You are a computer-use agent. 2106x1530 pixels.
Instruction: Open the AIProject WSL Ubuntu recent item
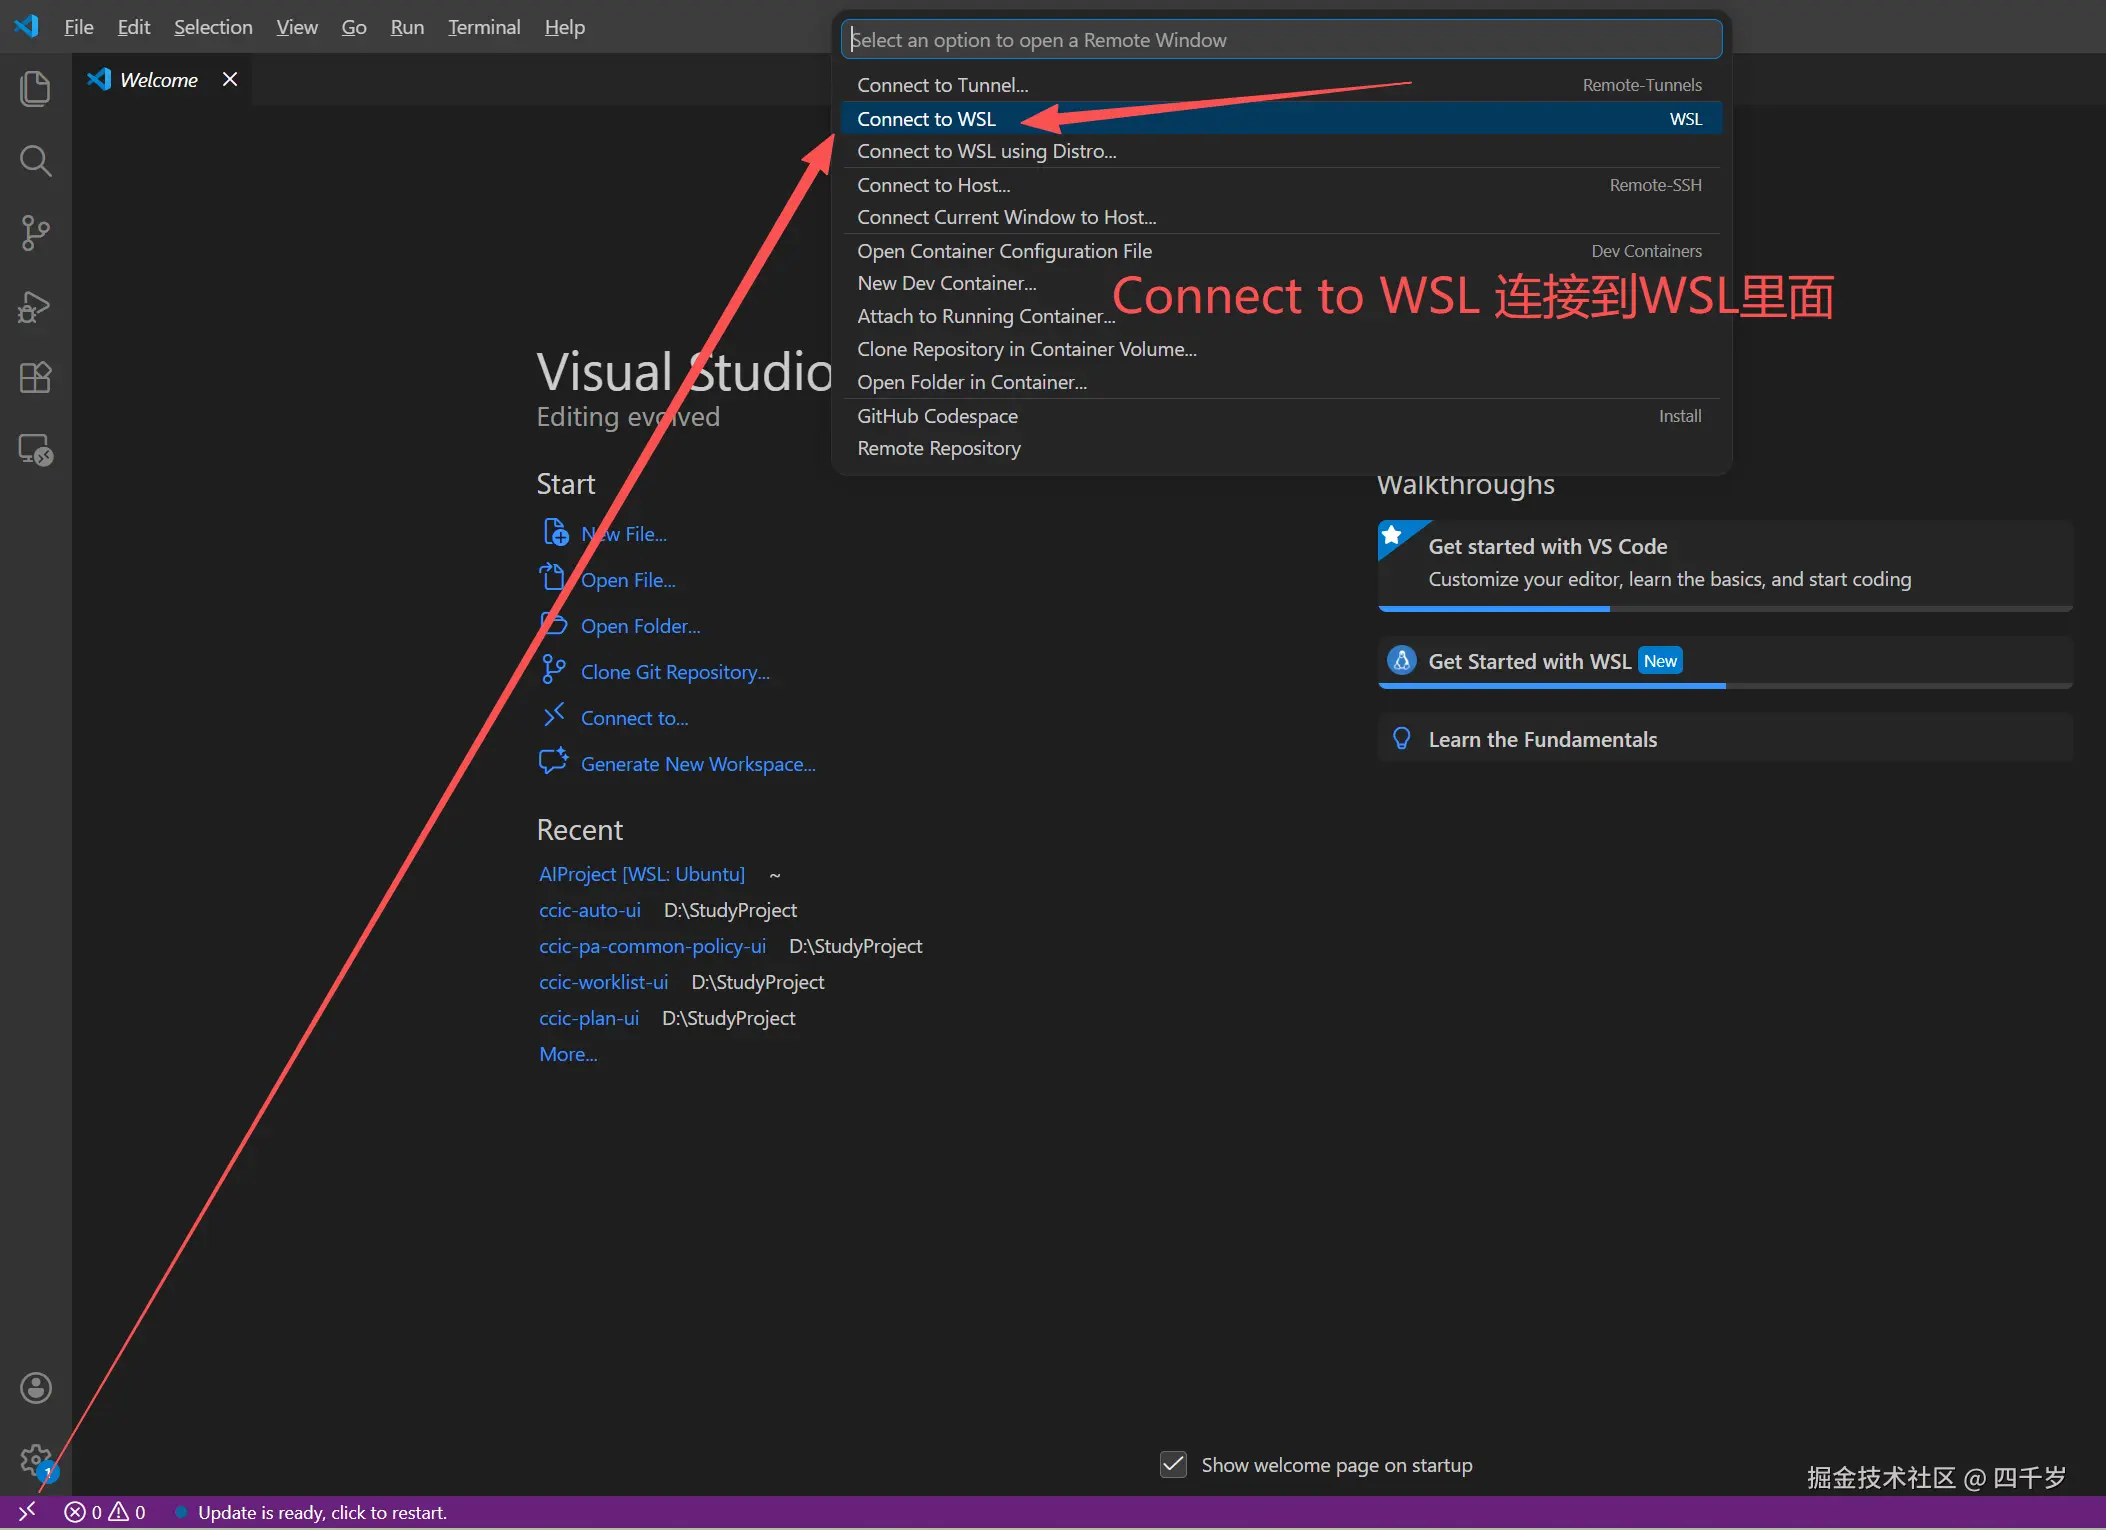coord(641,874)
